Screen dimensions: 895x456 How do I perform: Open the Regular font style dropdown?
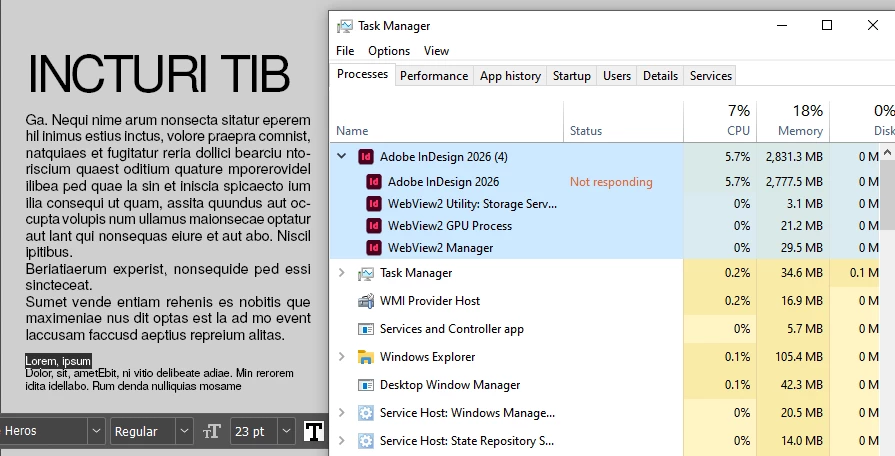tap(184, 431)
